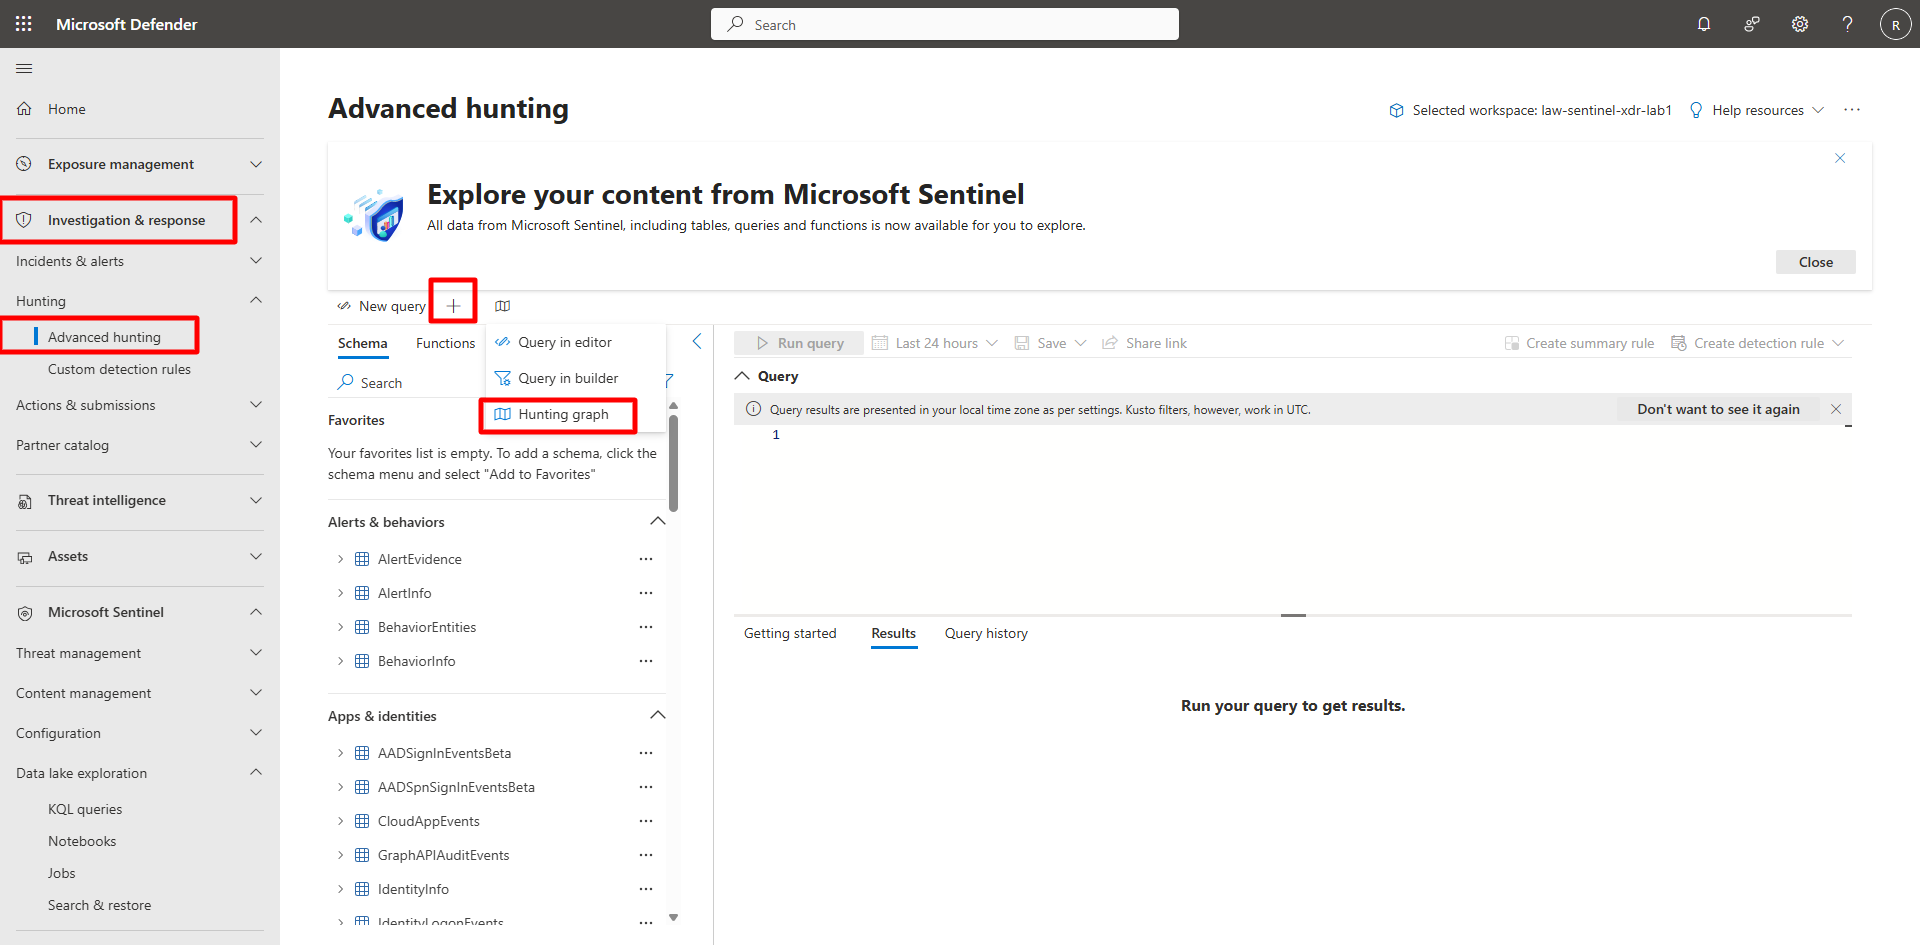Open the community people icon in header

pyautogui.click(x=1752, y=24)
